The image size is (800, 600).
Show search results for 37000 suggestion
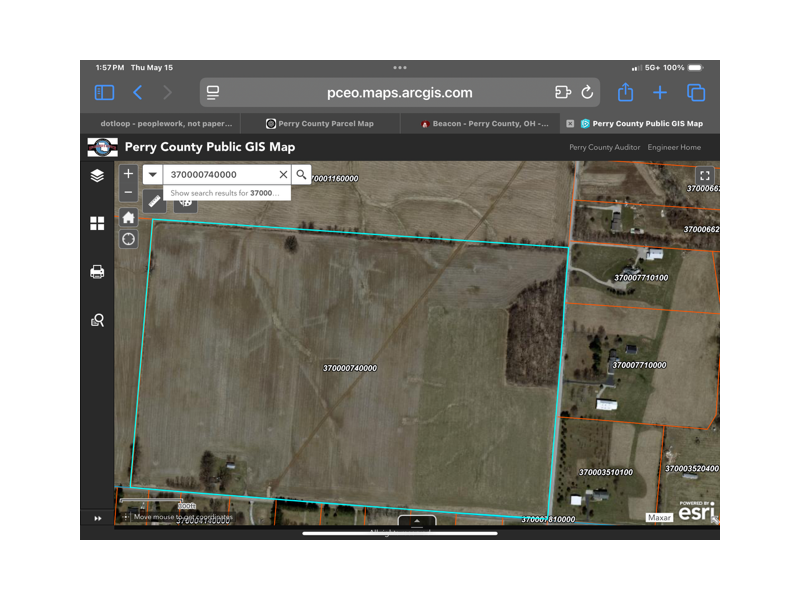click(x=227, y=193)
